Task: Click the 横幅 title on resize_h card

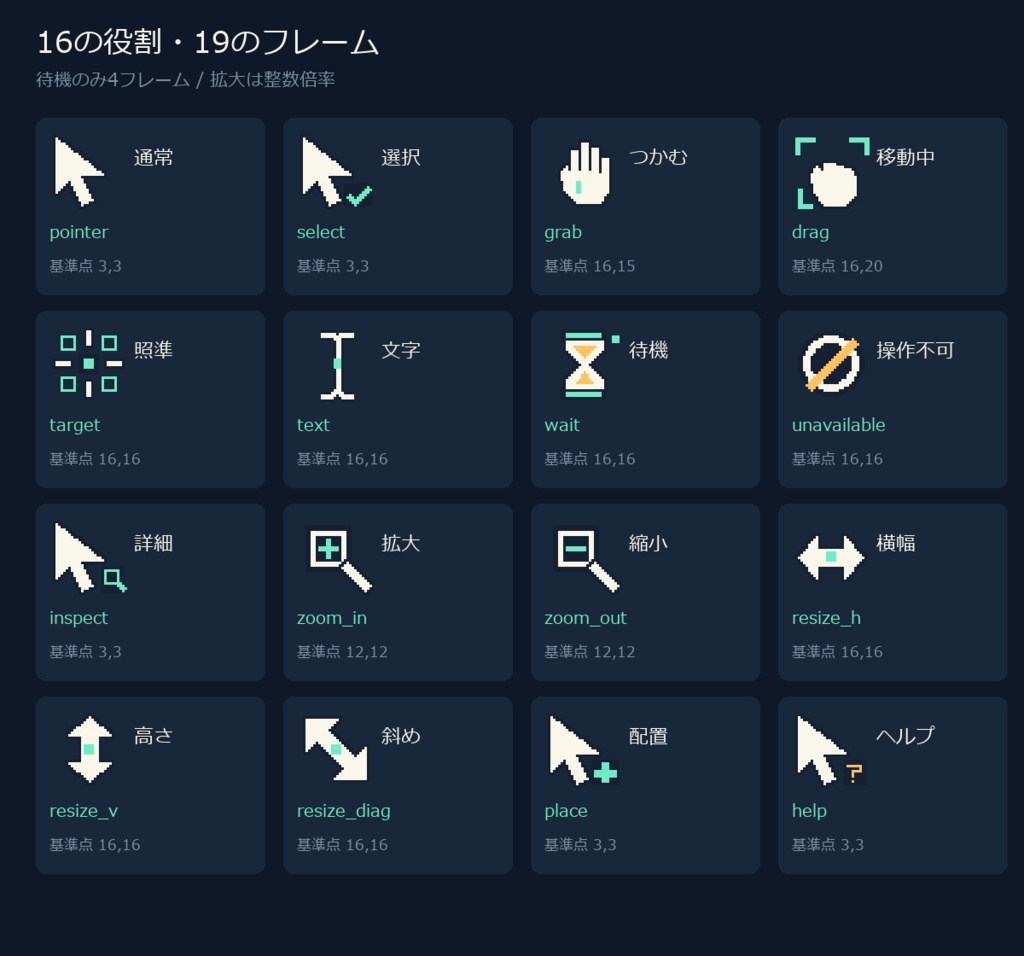Action: (896, 543)
